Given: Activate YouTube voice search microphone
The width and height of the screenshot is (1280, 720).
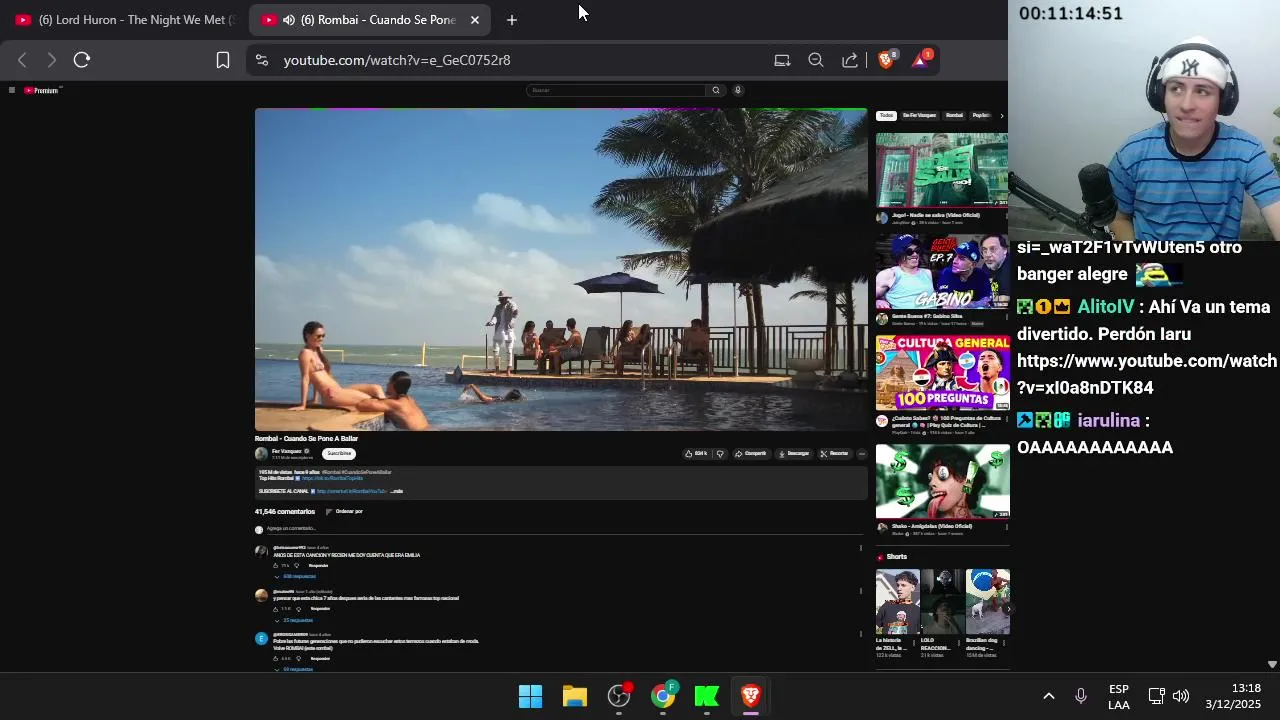Looking at the screenshot, I should click(738, 90).
